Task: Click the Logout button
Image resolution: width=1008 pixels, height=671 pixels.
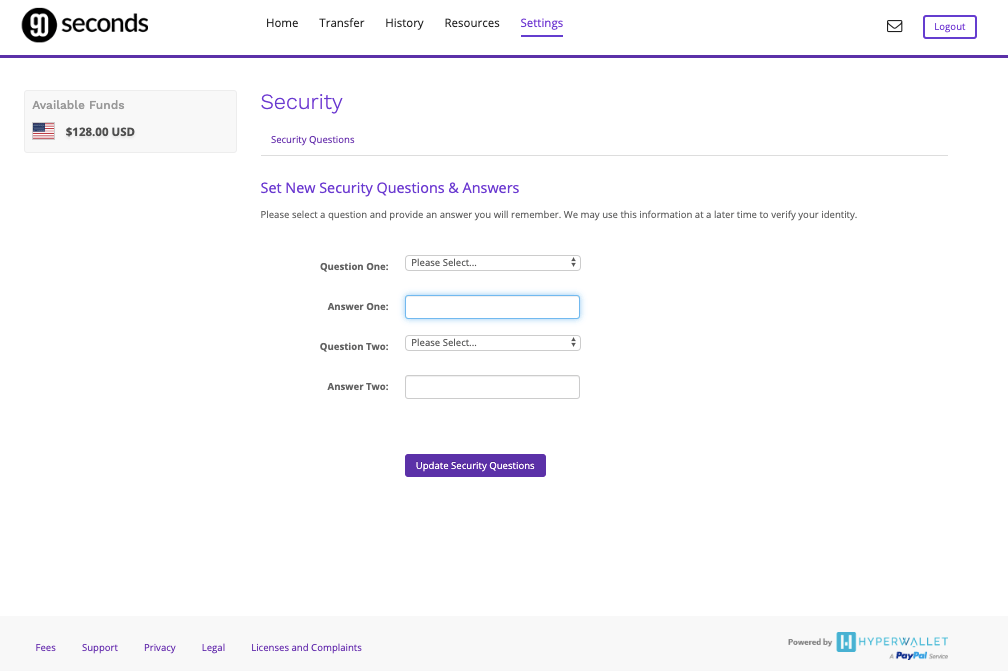Action: pos(948,26)
